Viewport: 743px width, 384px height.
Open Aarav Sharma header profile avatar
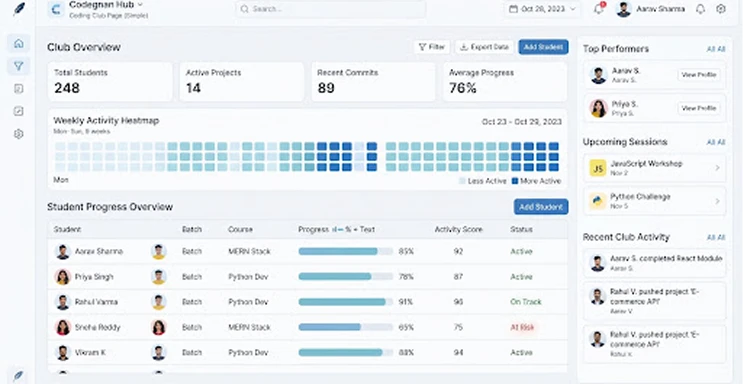pos(624,9)
